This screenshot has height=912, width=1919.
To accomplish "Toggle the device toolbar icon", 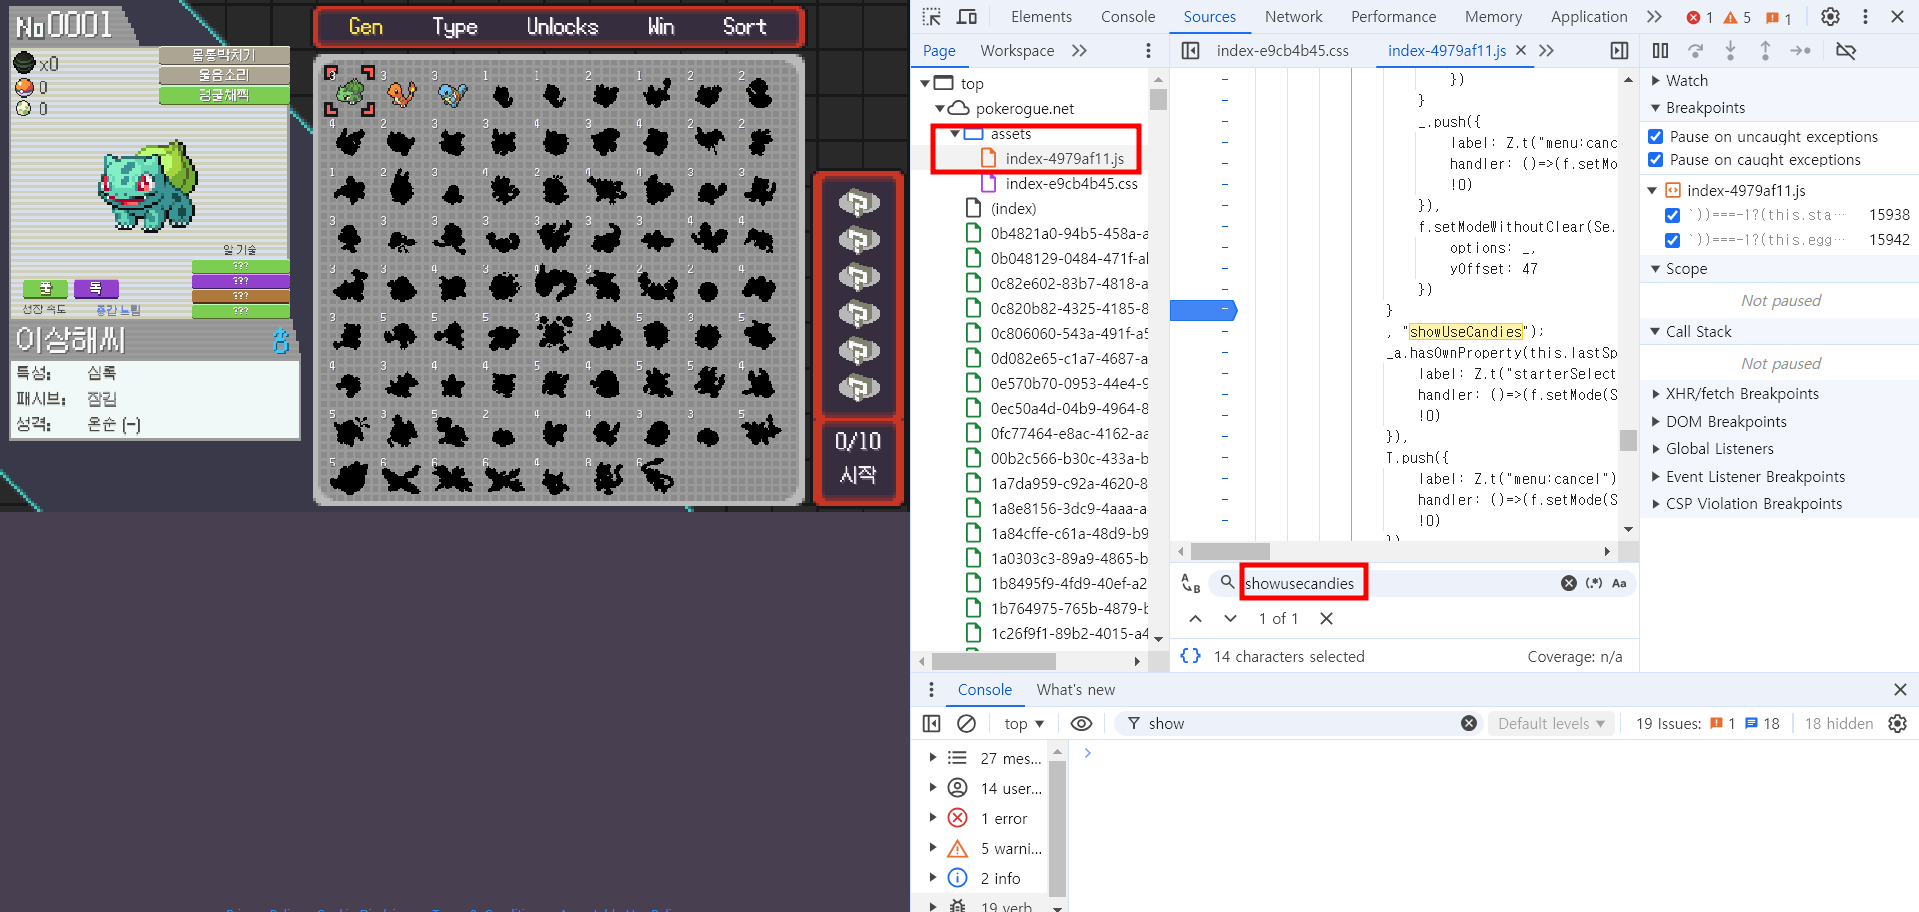I will point(967,17).
